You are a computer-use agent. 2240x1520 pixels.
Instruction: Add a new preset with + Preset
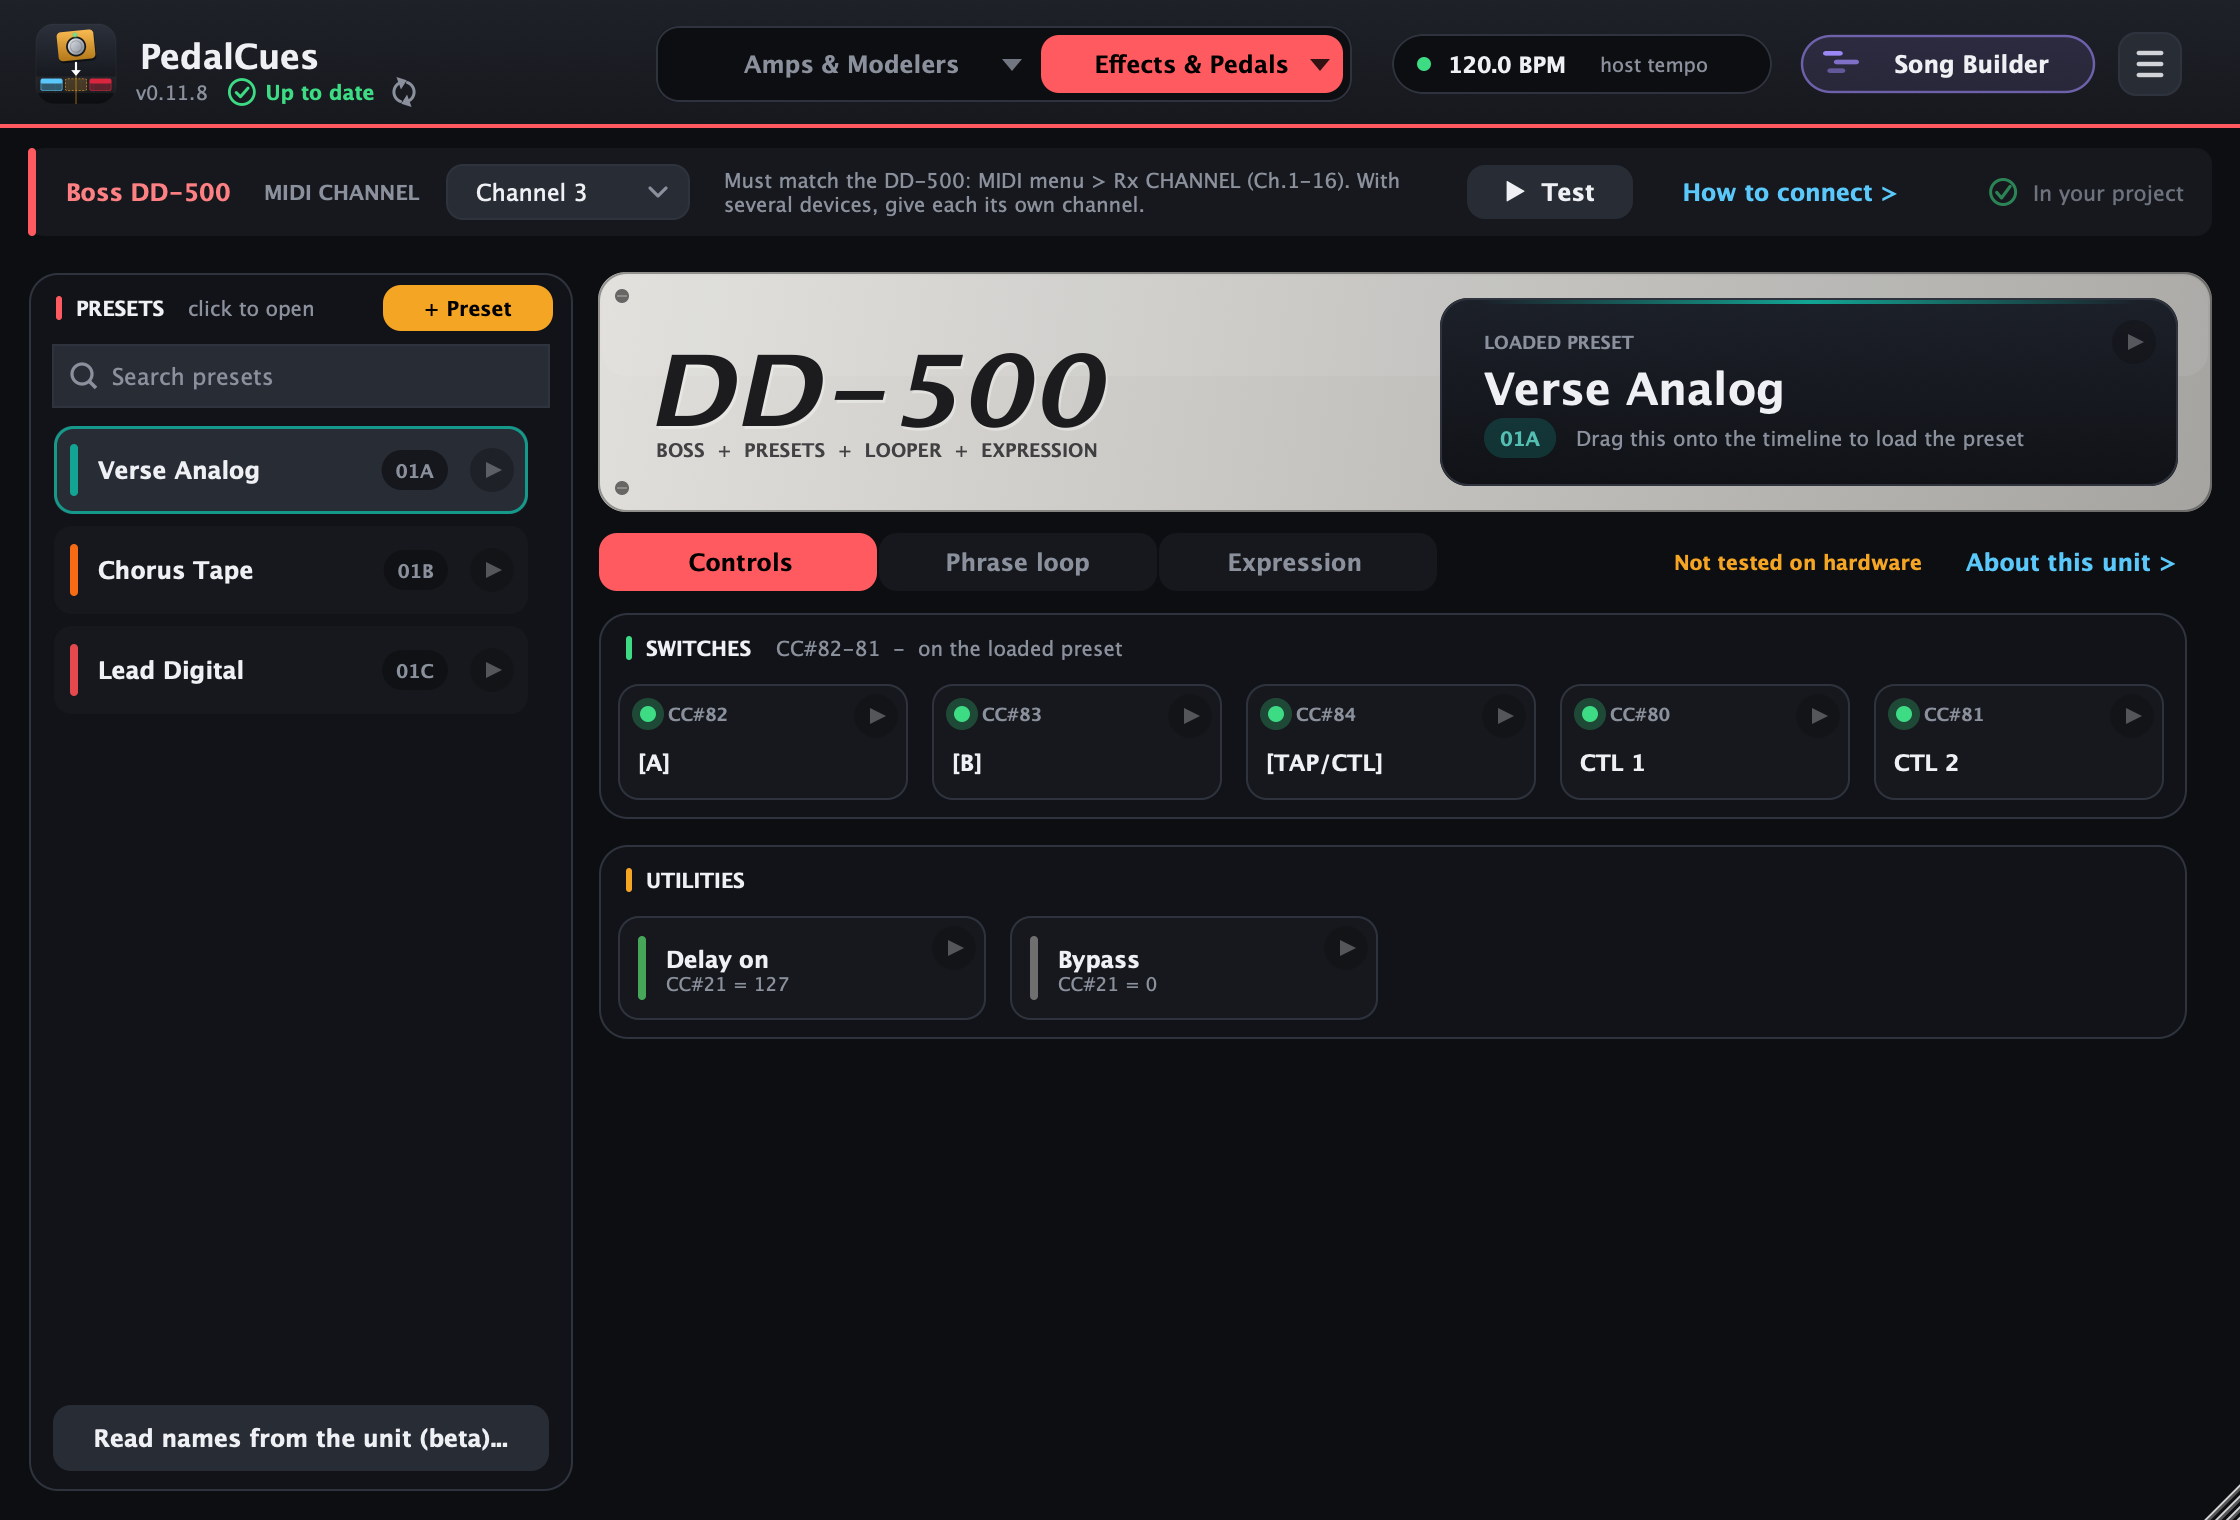(467, 308)
